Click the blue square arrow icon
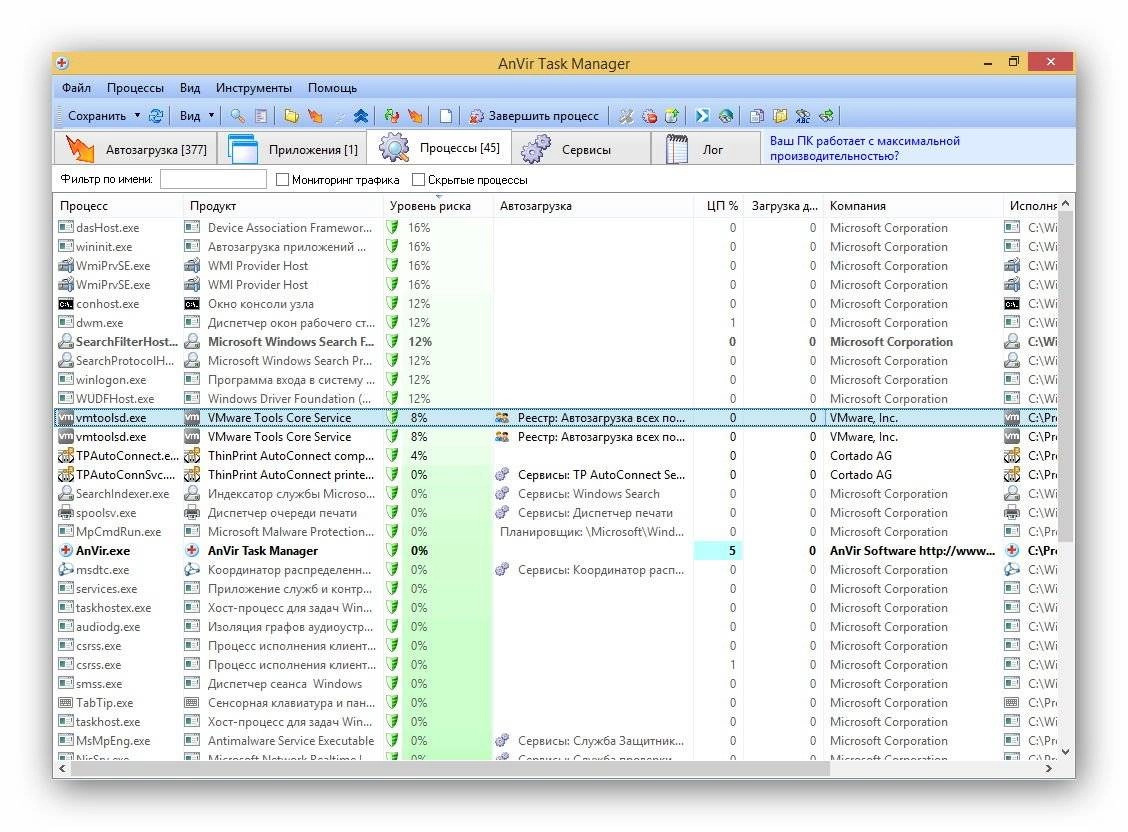Viewport: 1128px width, 832px height. tap(702, 116)
